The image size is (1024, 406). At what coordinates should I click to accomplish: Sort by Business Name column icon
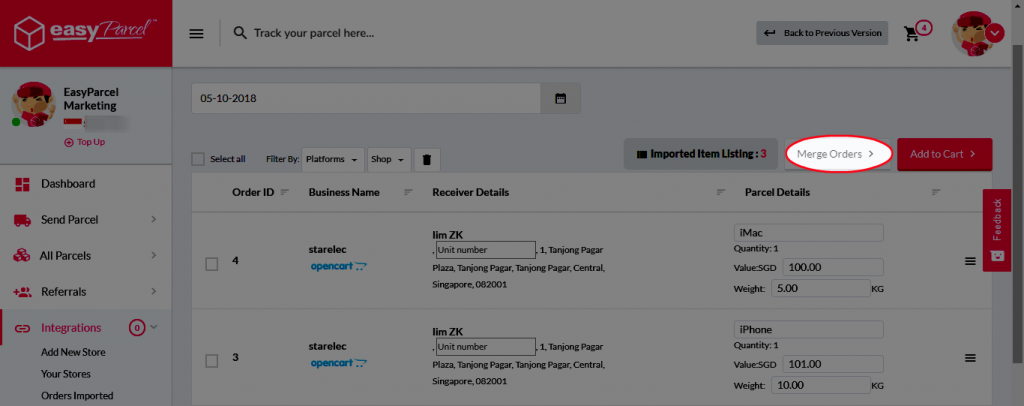409,192
